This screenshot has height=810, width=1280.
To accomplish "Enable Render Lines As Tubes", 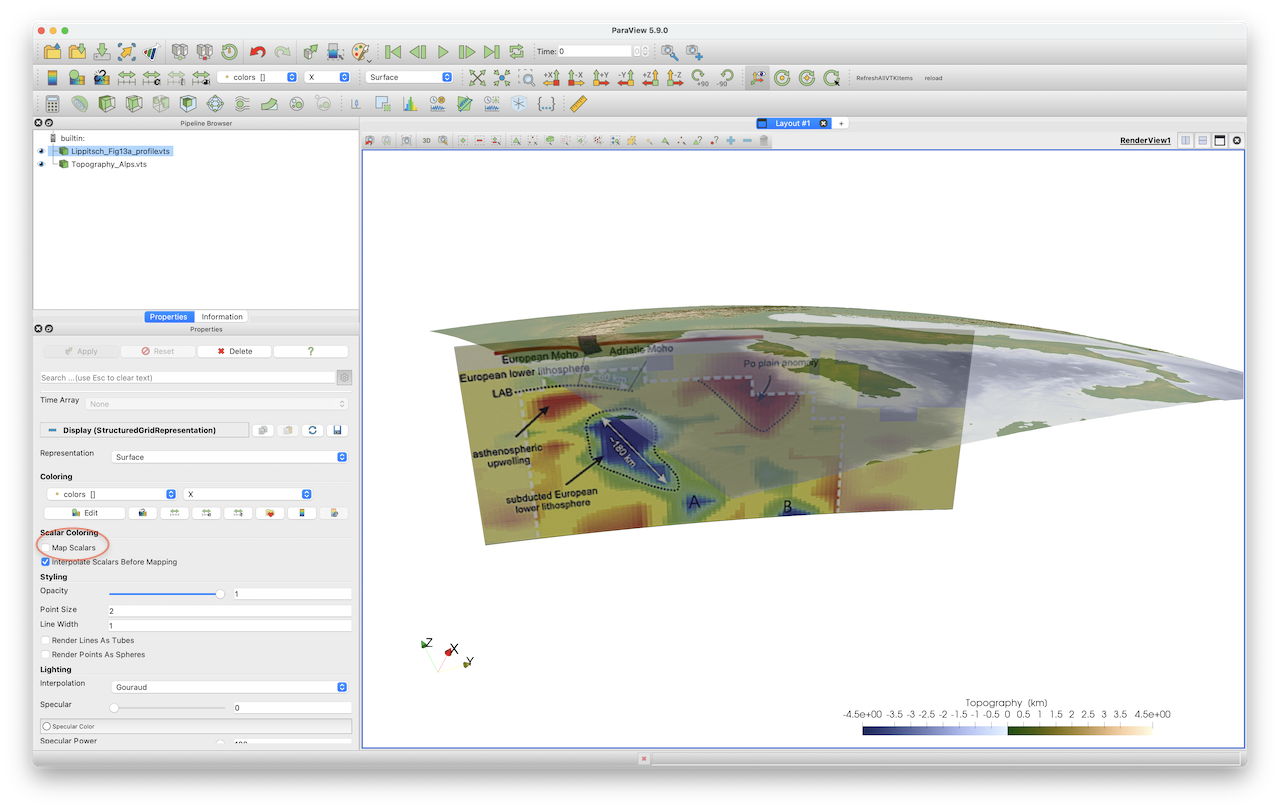I will coord(46,640).
